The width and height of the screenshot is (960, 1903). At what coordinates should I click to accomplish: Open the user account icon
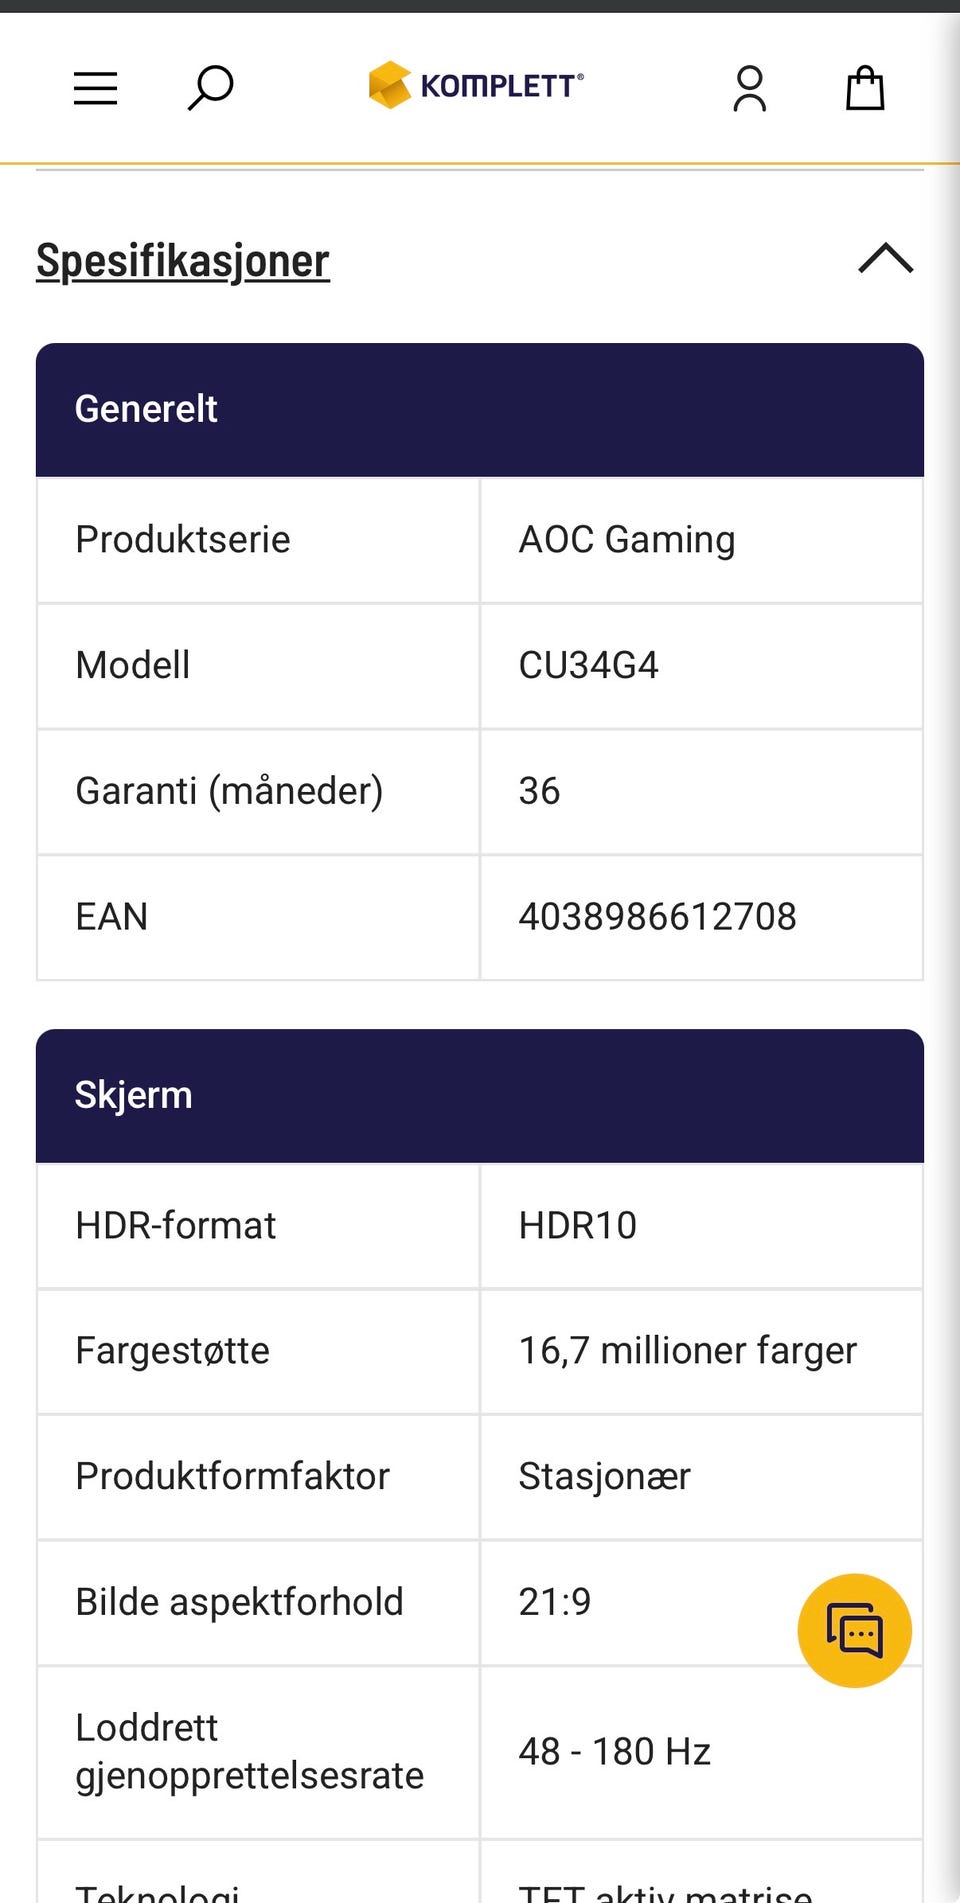pos(750,89)
